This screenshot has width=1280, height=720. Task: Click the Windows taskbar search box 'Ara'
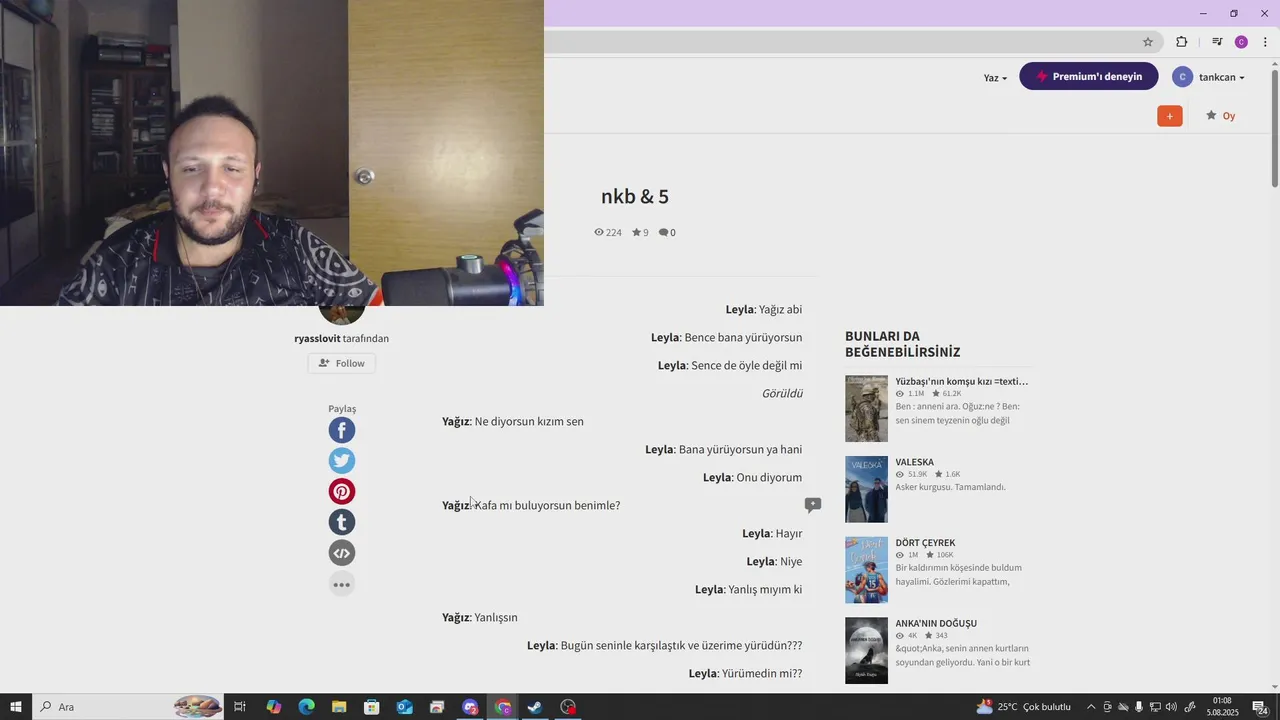click(128, 707)
